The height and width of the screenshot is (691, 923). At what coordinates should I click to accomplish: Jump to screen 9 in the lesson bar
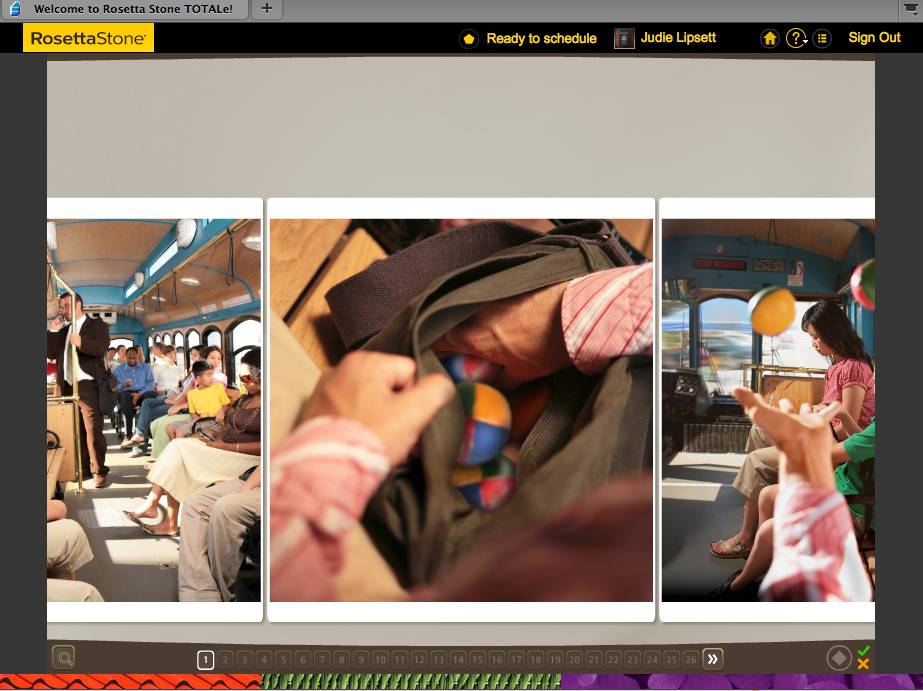(361, 660)
